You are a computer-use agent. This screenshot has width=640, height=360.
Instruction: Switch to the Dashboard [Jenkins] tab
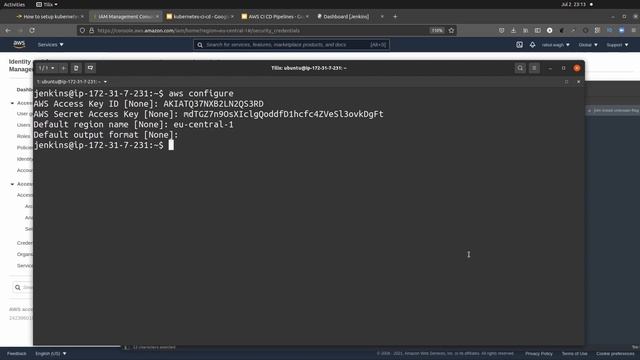point(346,17)
